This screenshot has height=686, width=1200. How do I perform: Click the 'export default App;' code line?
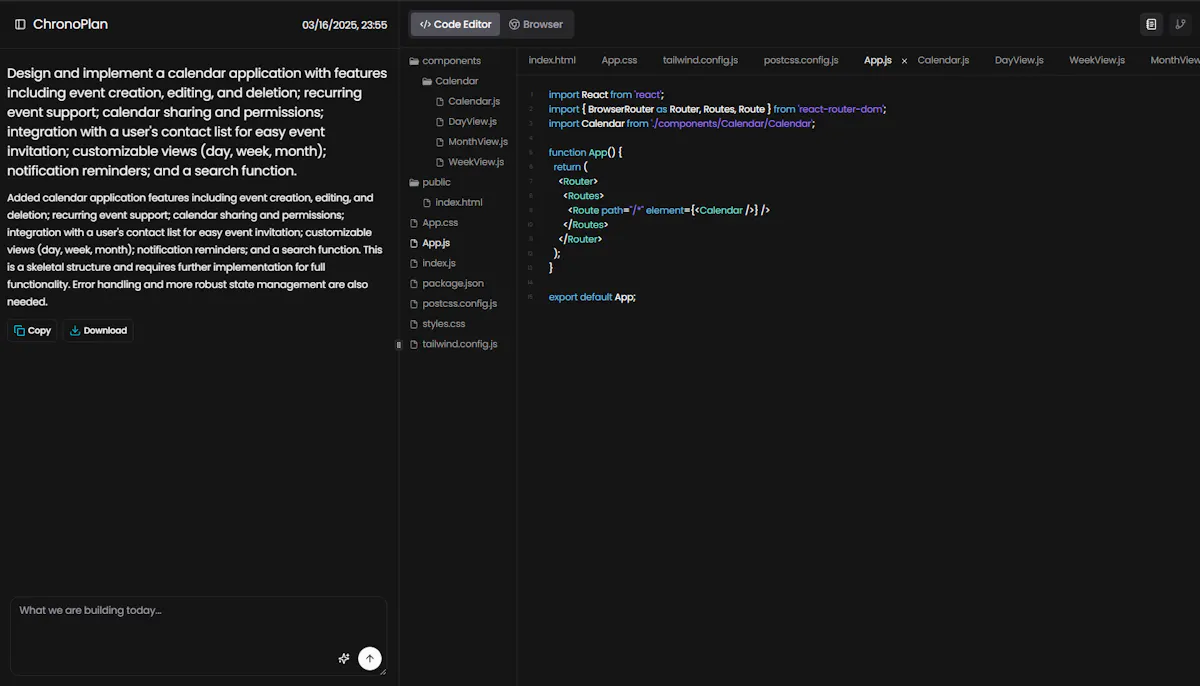[592, 297]
